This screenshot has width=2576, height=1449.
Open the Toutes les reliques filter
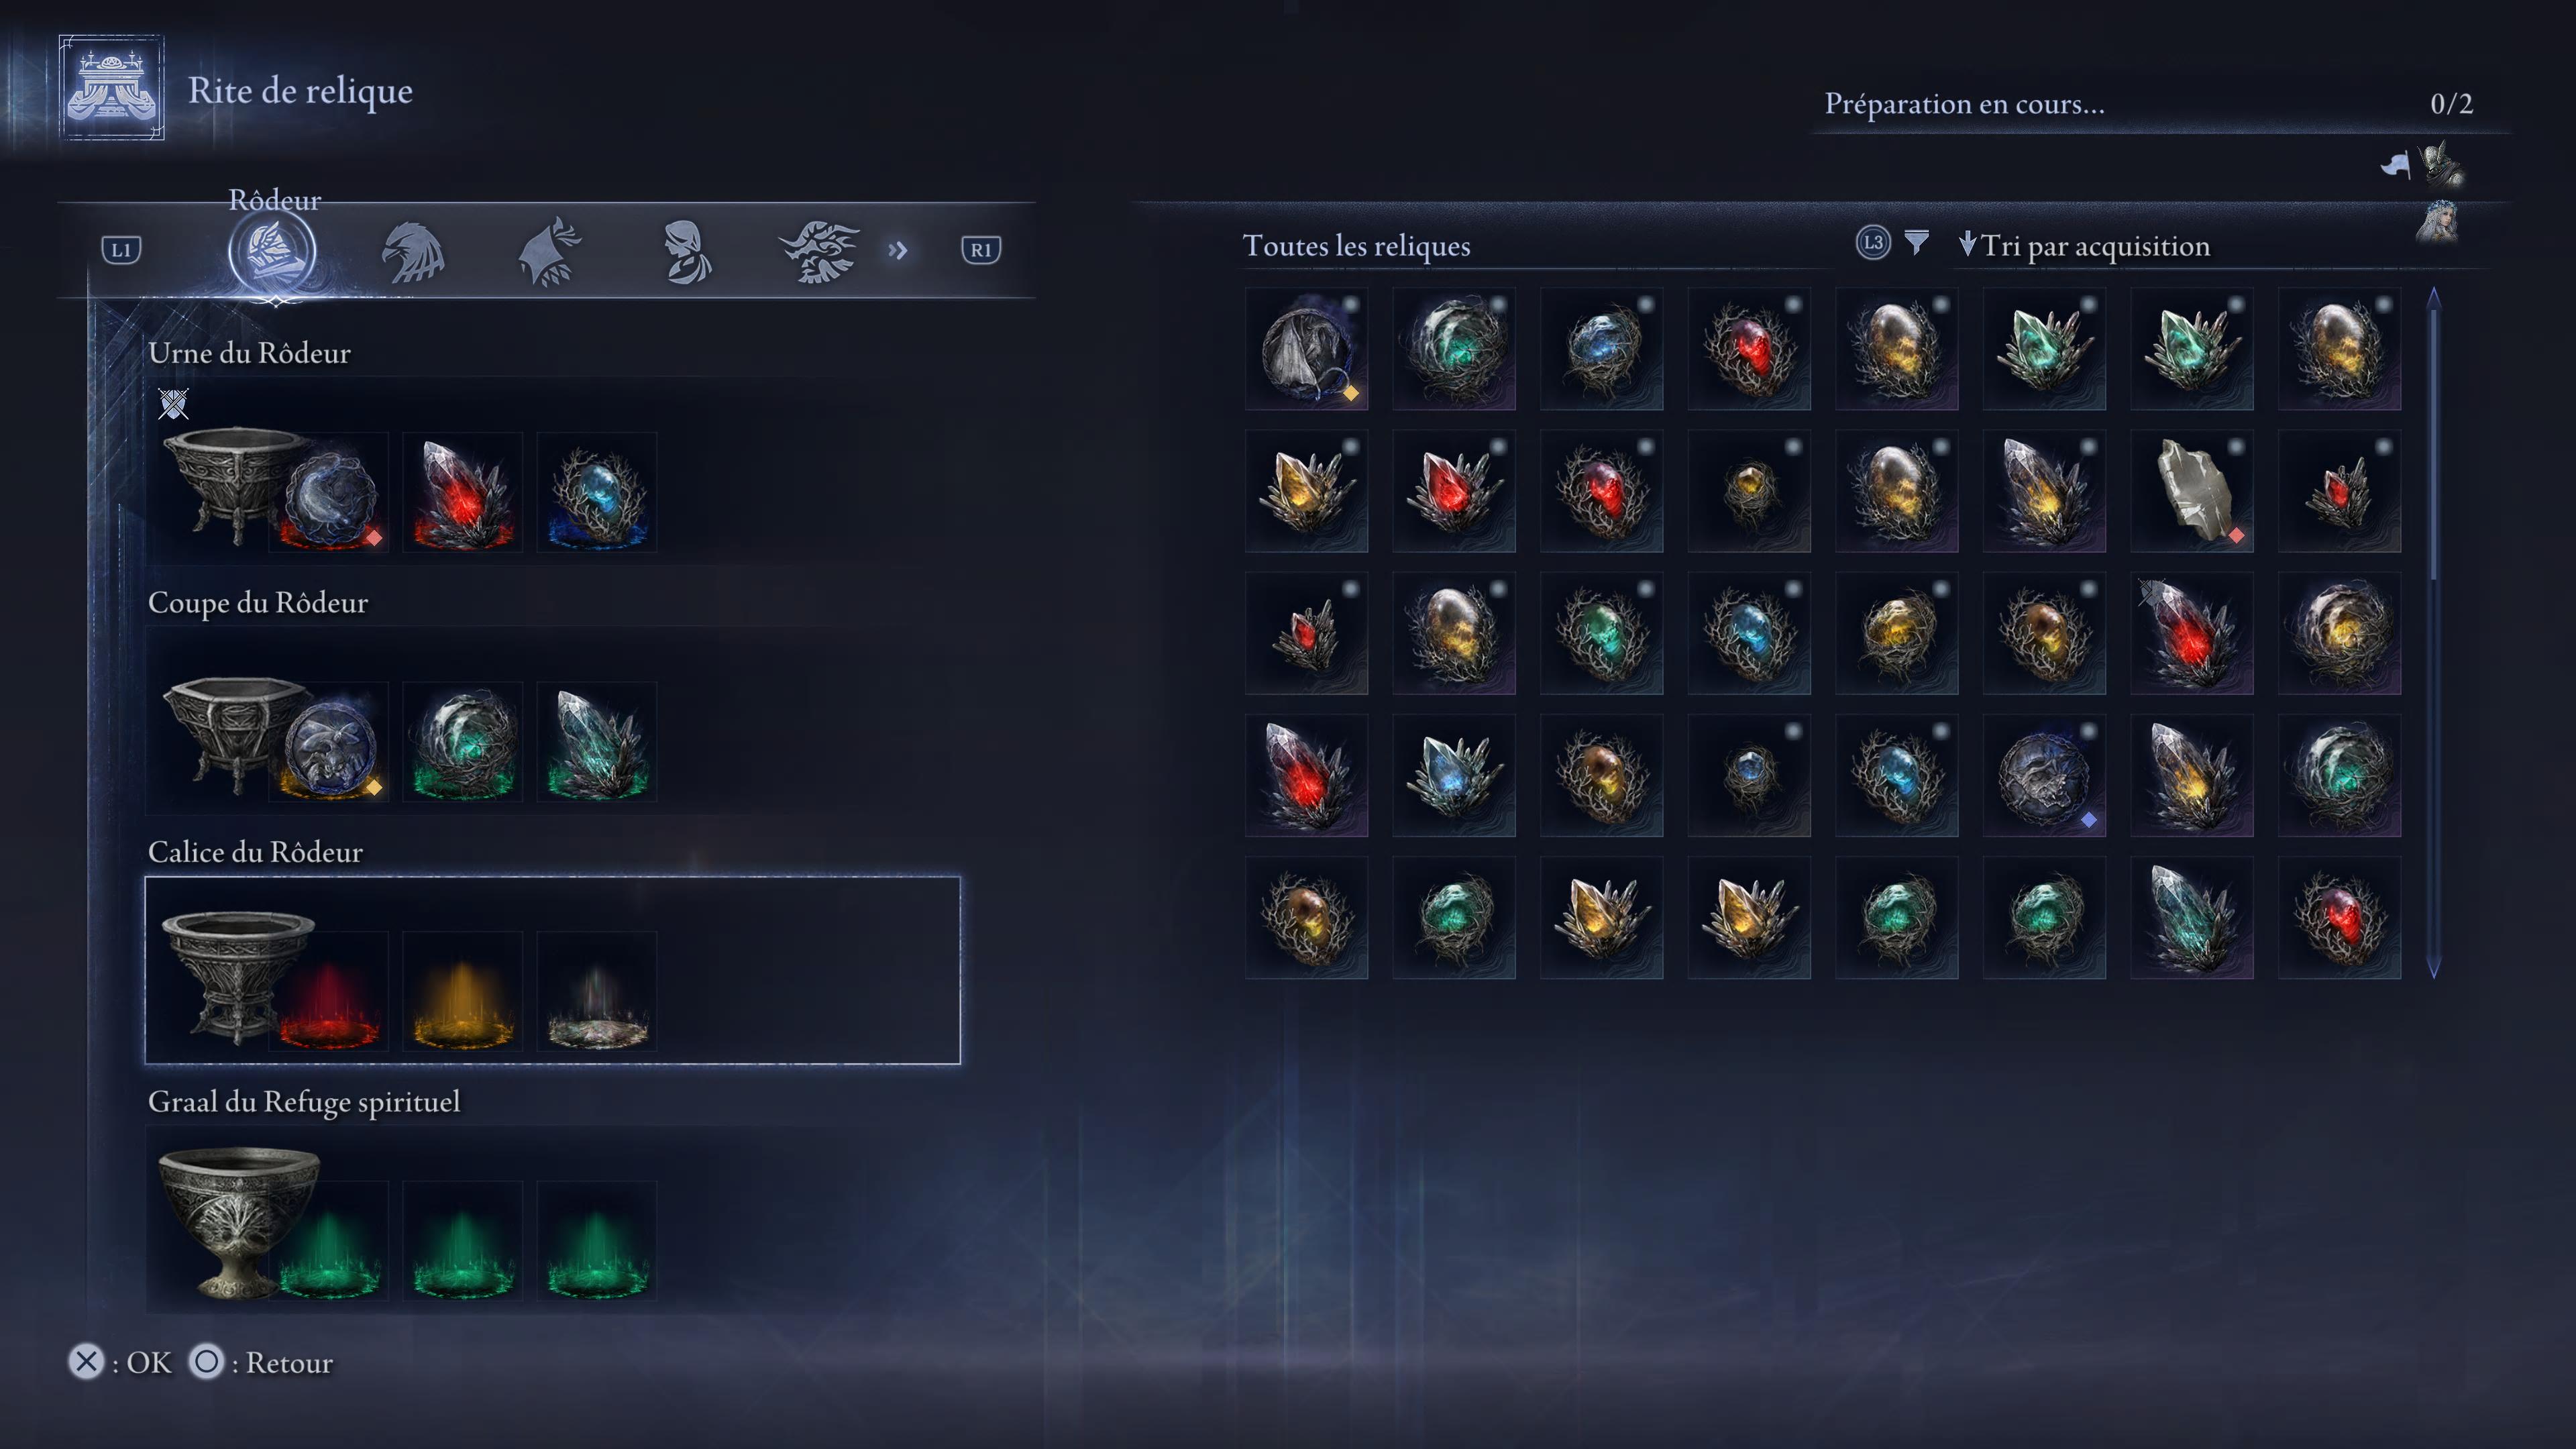(1356, 245)
